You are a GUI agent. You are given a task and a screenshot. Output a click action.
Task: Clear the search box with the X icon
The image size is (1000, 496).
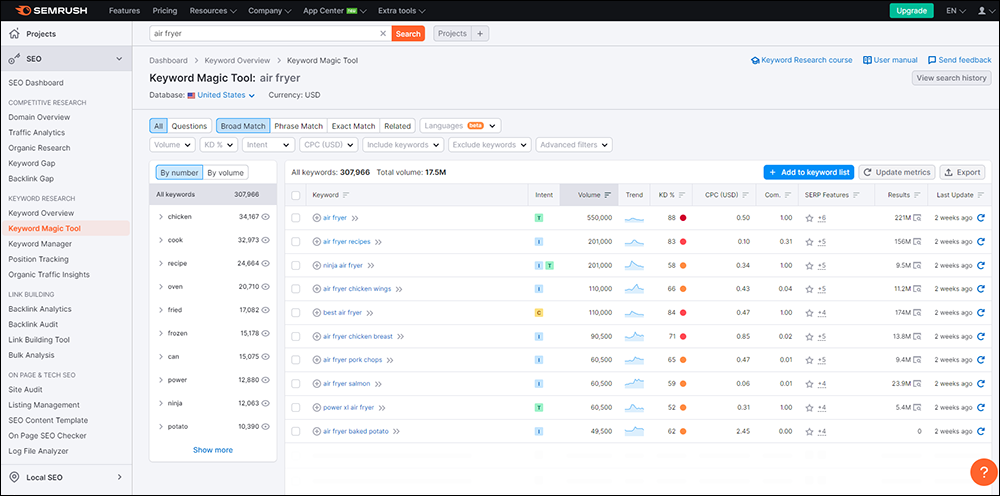click(x=383, y=33)
